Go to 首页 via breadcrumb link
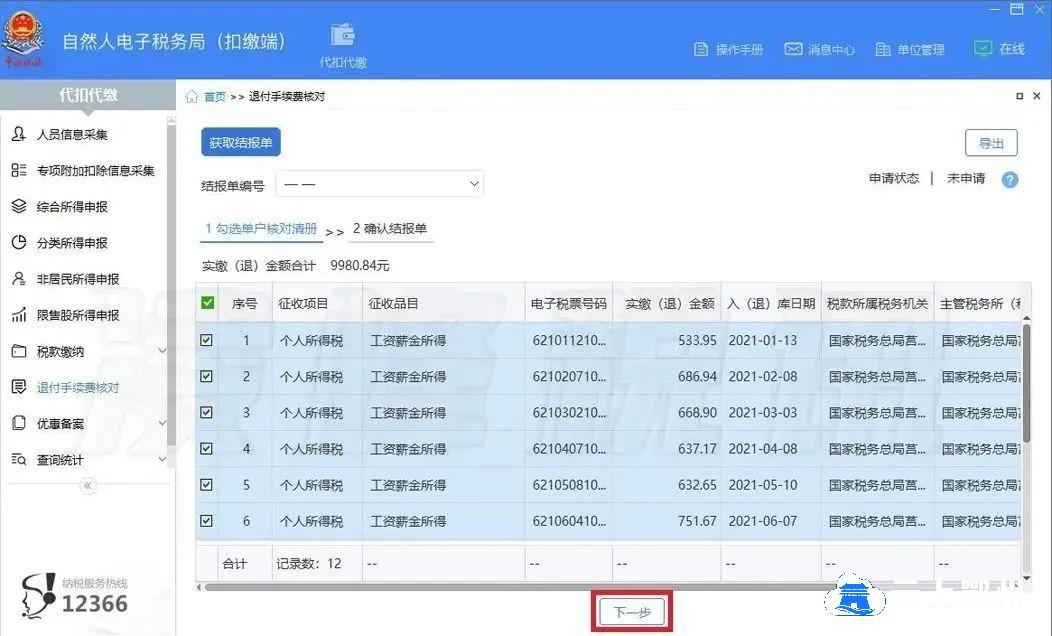1052x636 pixels. coord(215,97)
